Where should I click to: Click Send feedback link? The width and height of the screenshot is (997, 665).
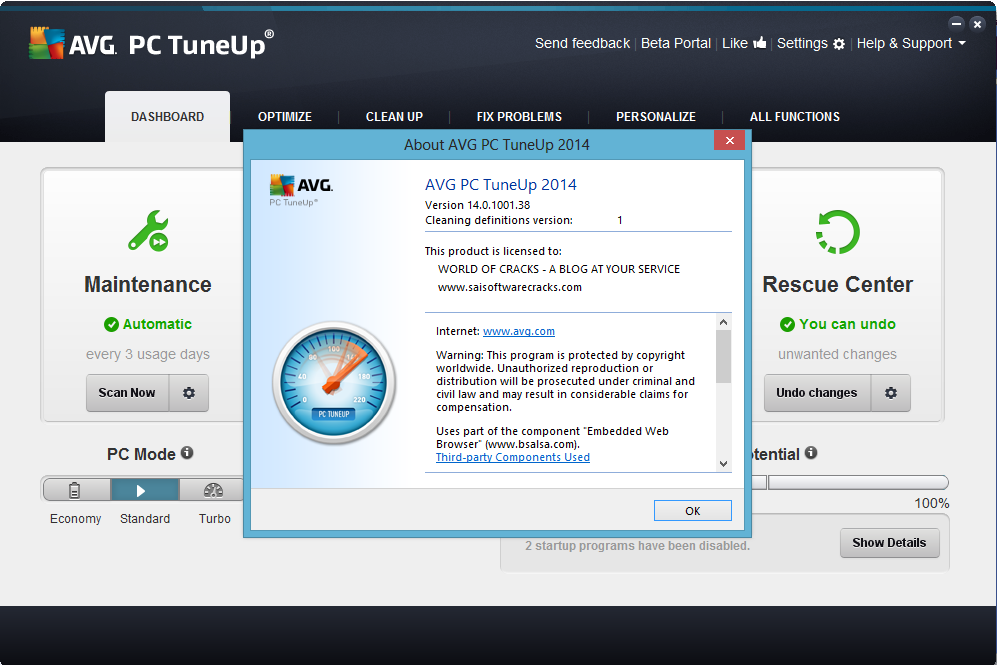582,43
